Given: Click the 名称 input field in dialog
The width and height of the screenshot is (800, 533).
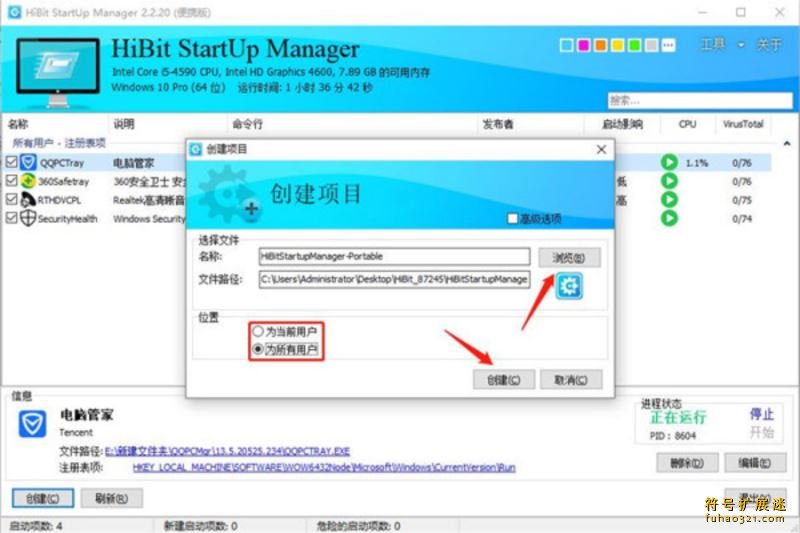Looking at the screenshot, I should tap(394, 257).
